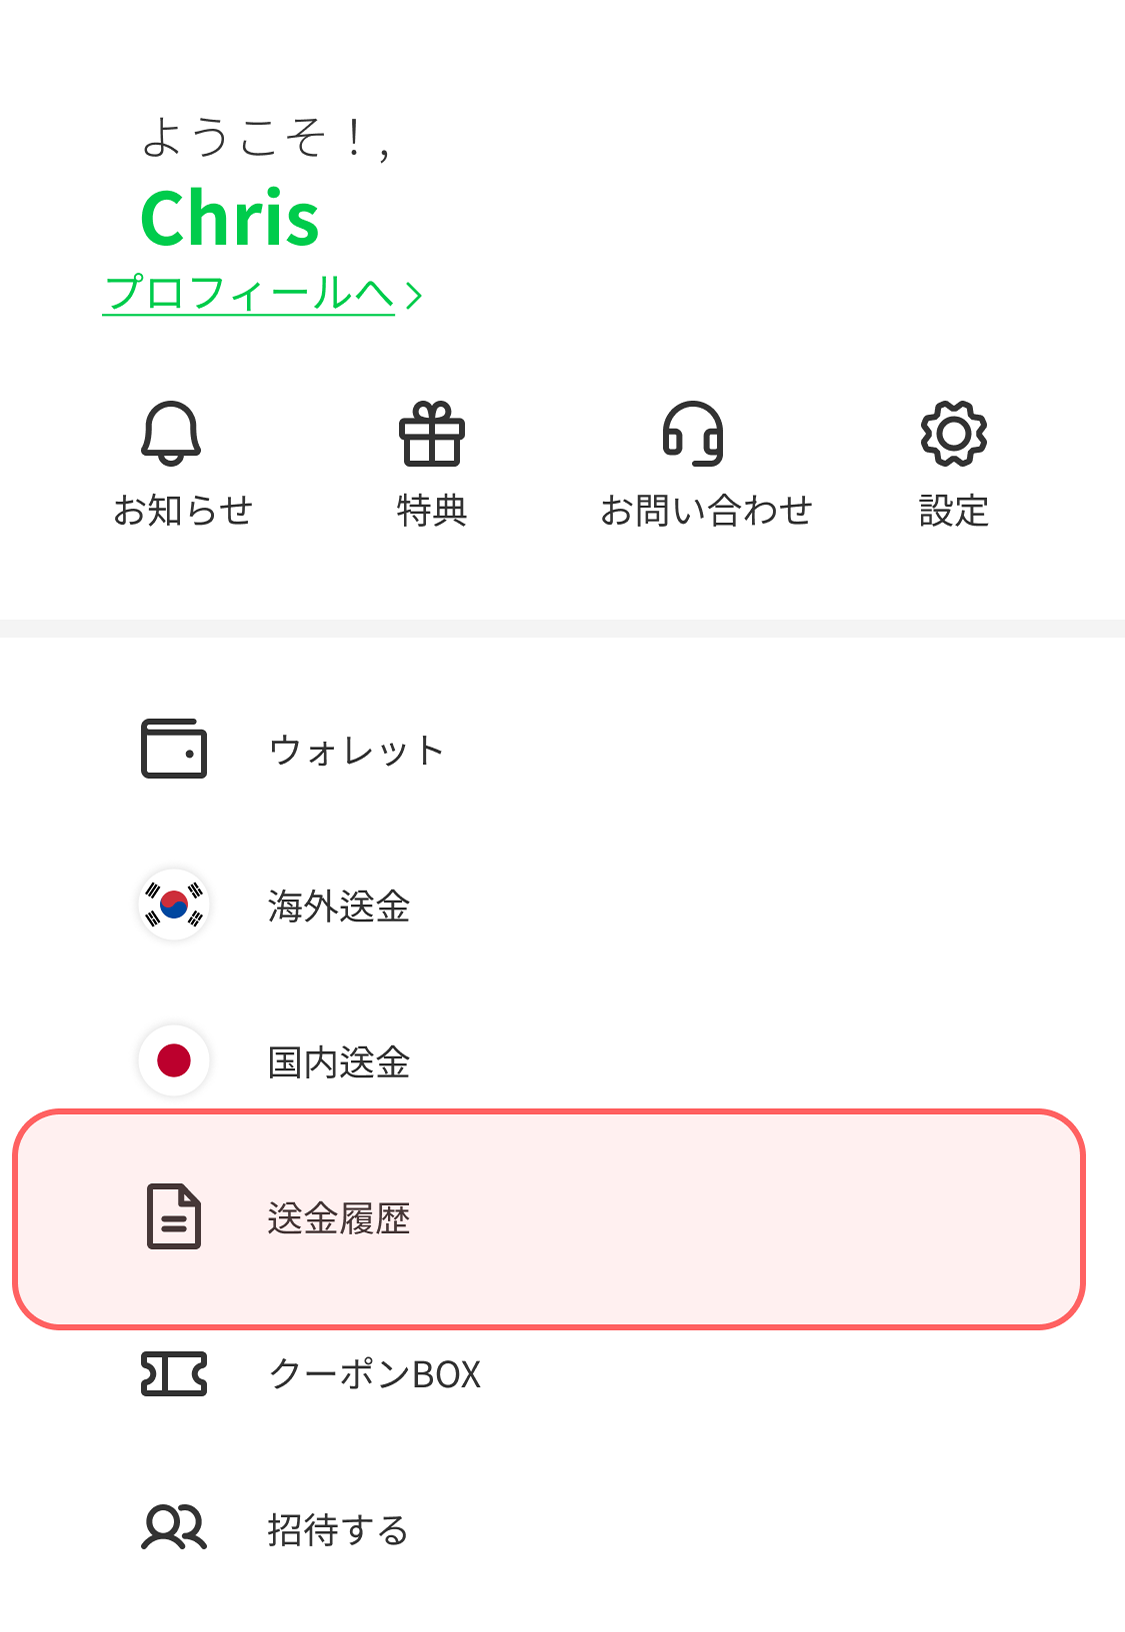Screen dimensions: 1125x1632
Task: Select the 海外送金 menu item
Action: point(339,906)
